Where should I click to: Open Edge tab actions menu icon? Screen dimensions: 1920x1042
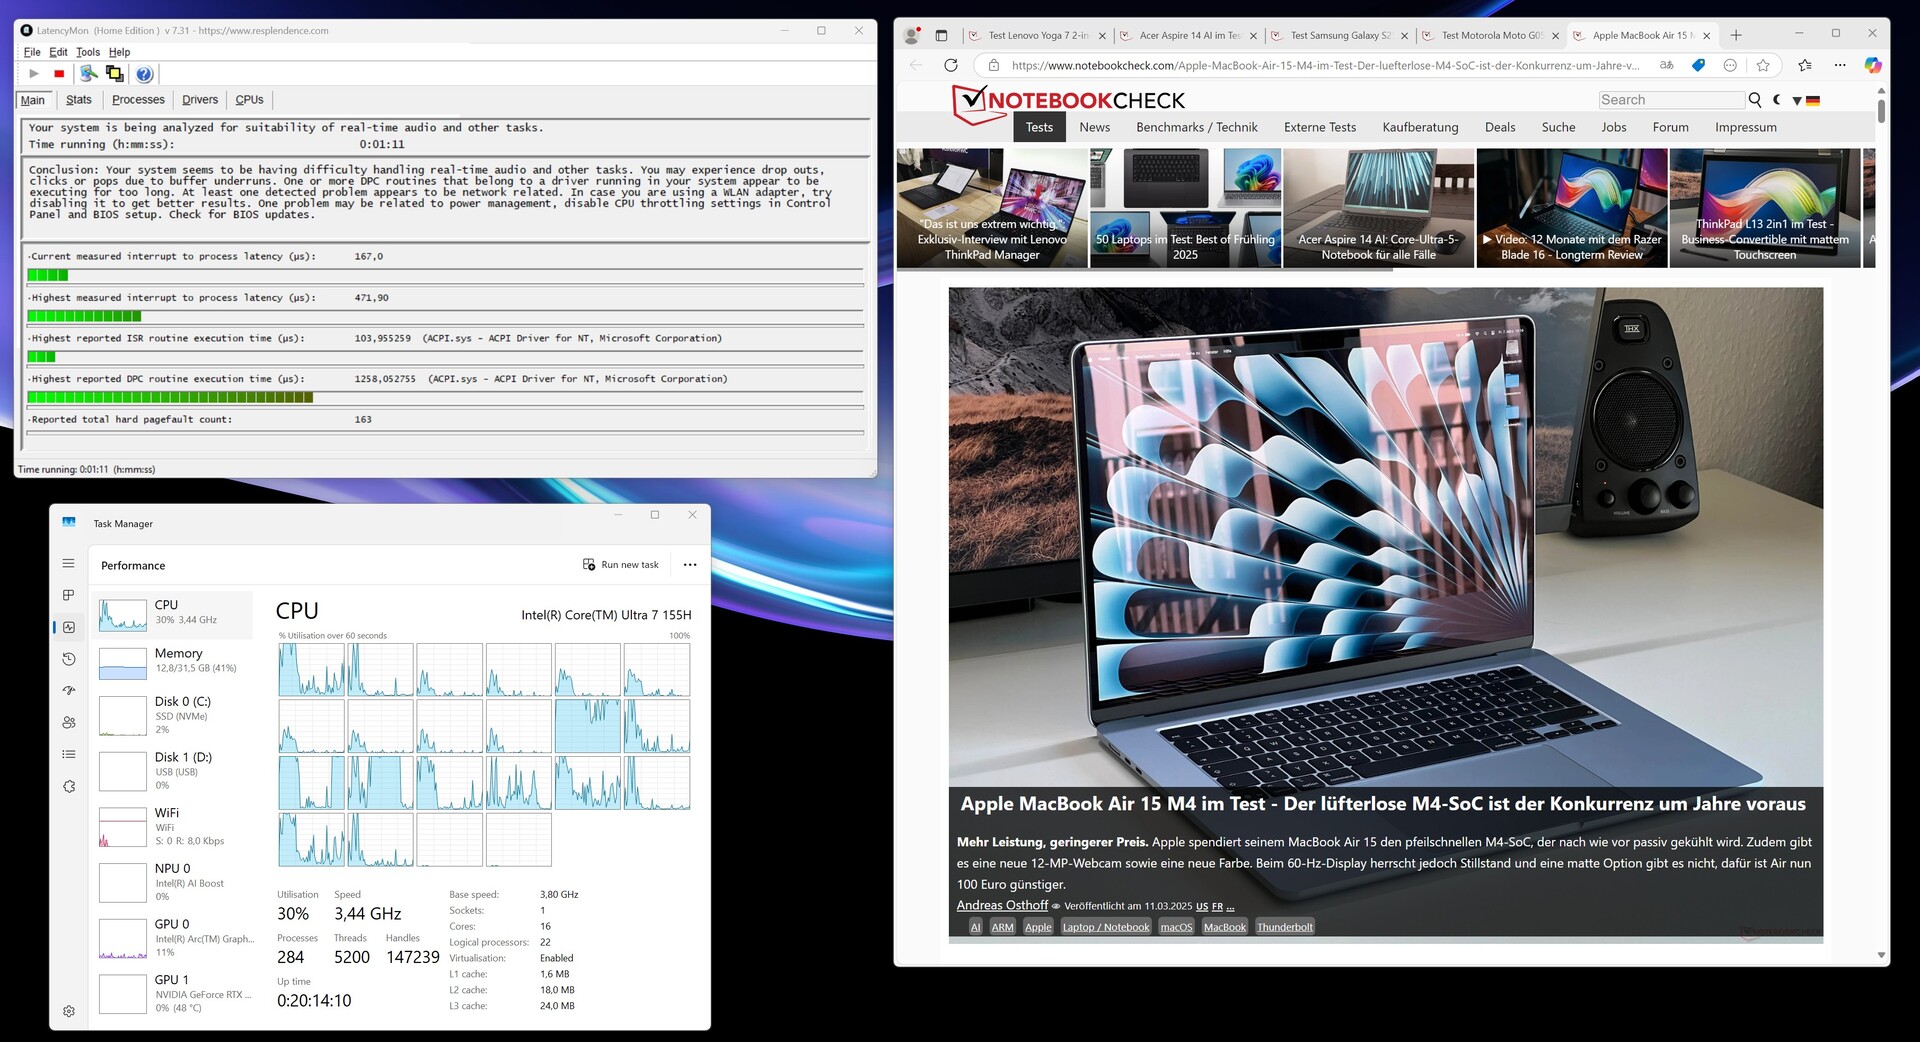point(941,35)
